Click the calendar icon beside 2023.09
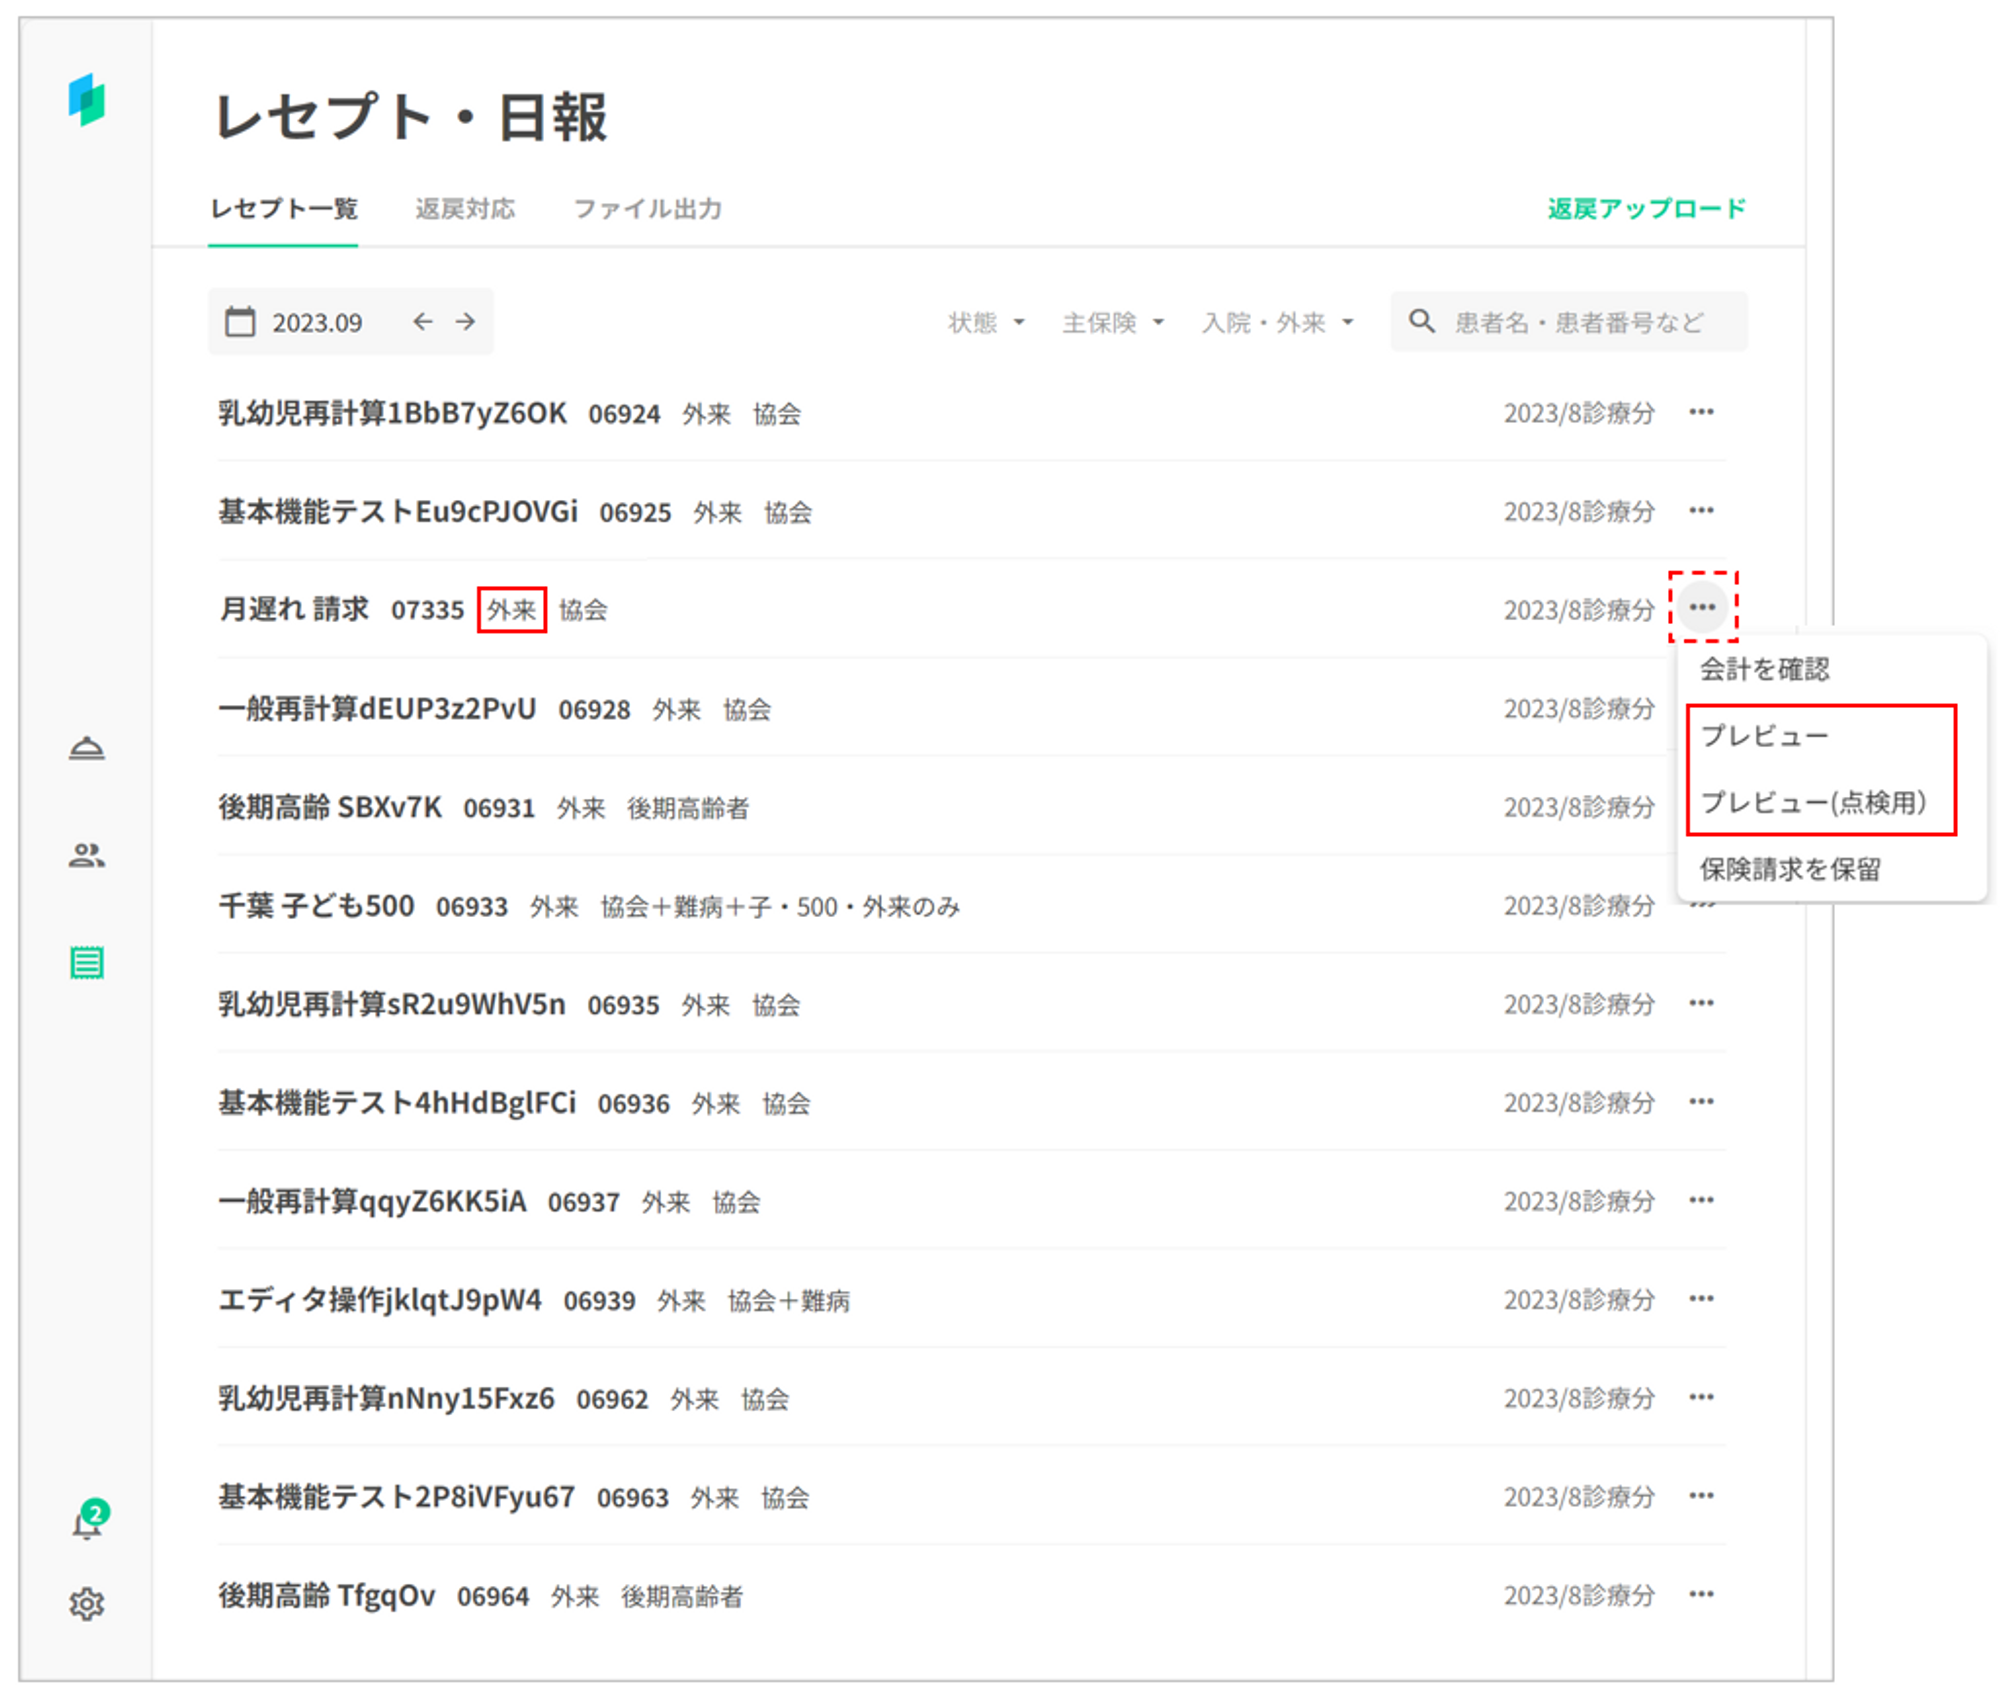Screen dimensions: 2000x1705 [x=240, y=322]
